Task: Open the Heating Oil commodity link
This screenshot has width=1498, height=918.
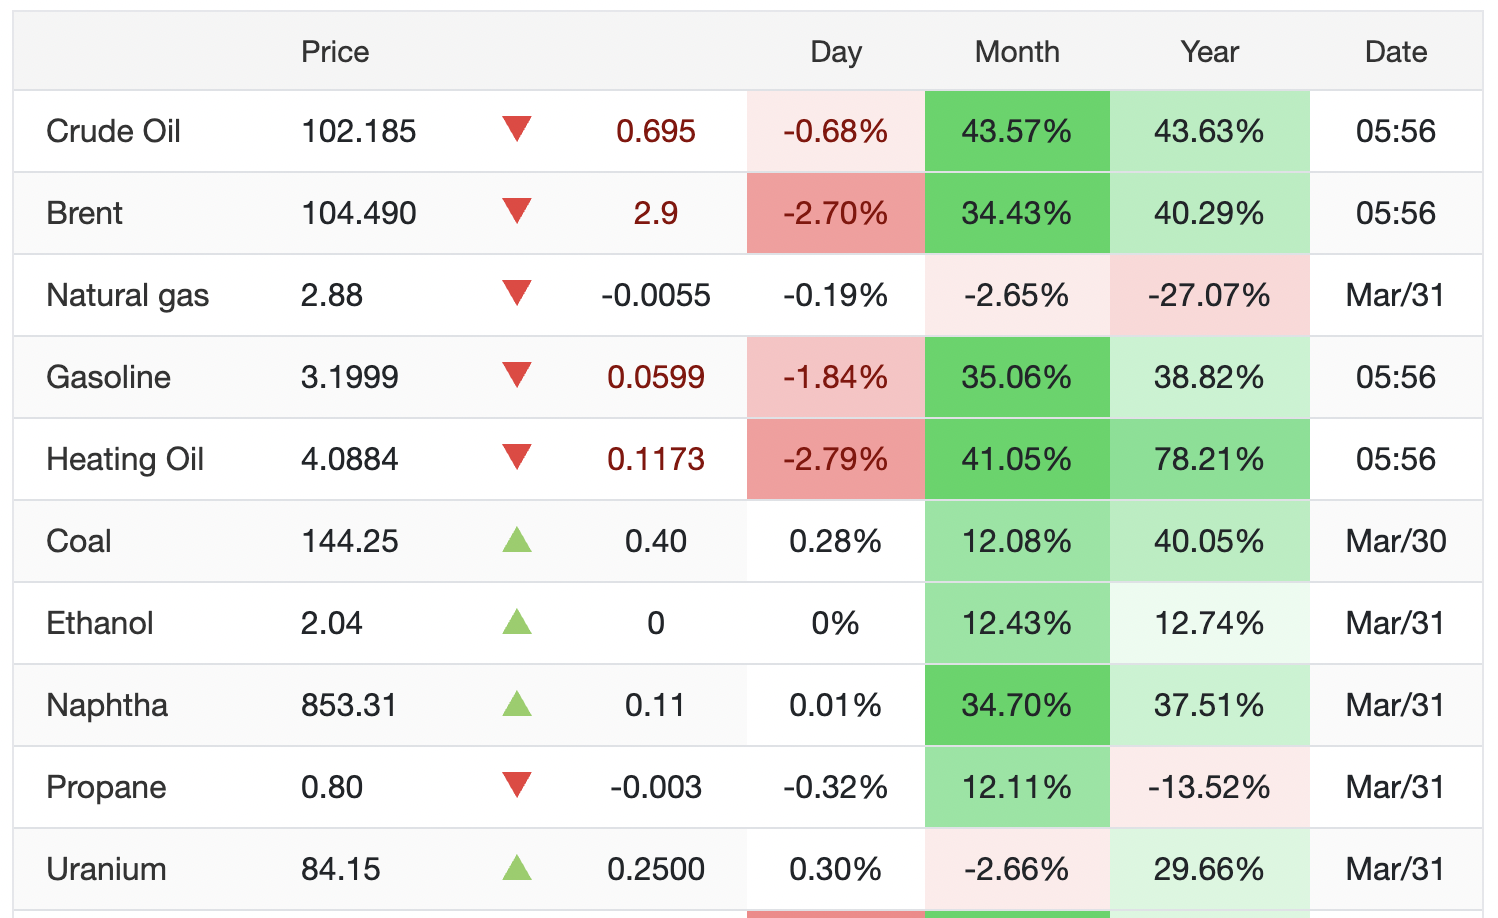Action: [x=125, y=459]
